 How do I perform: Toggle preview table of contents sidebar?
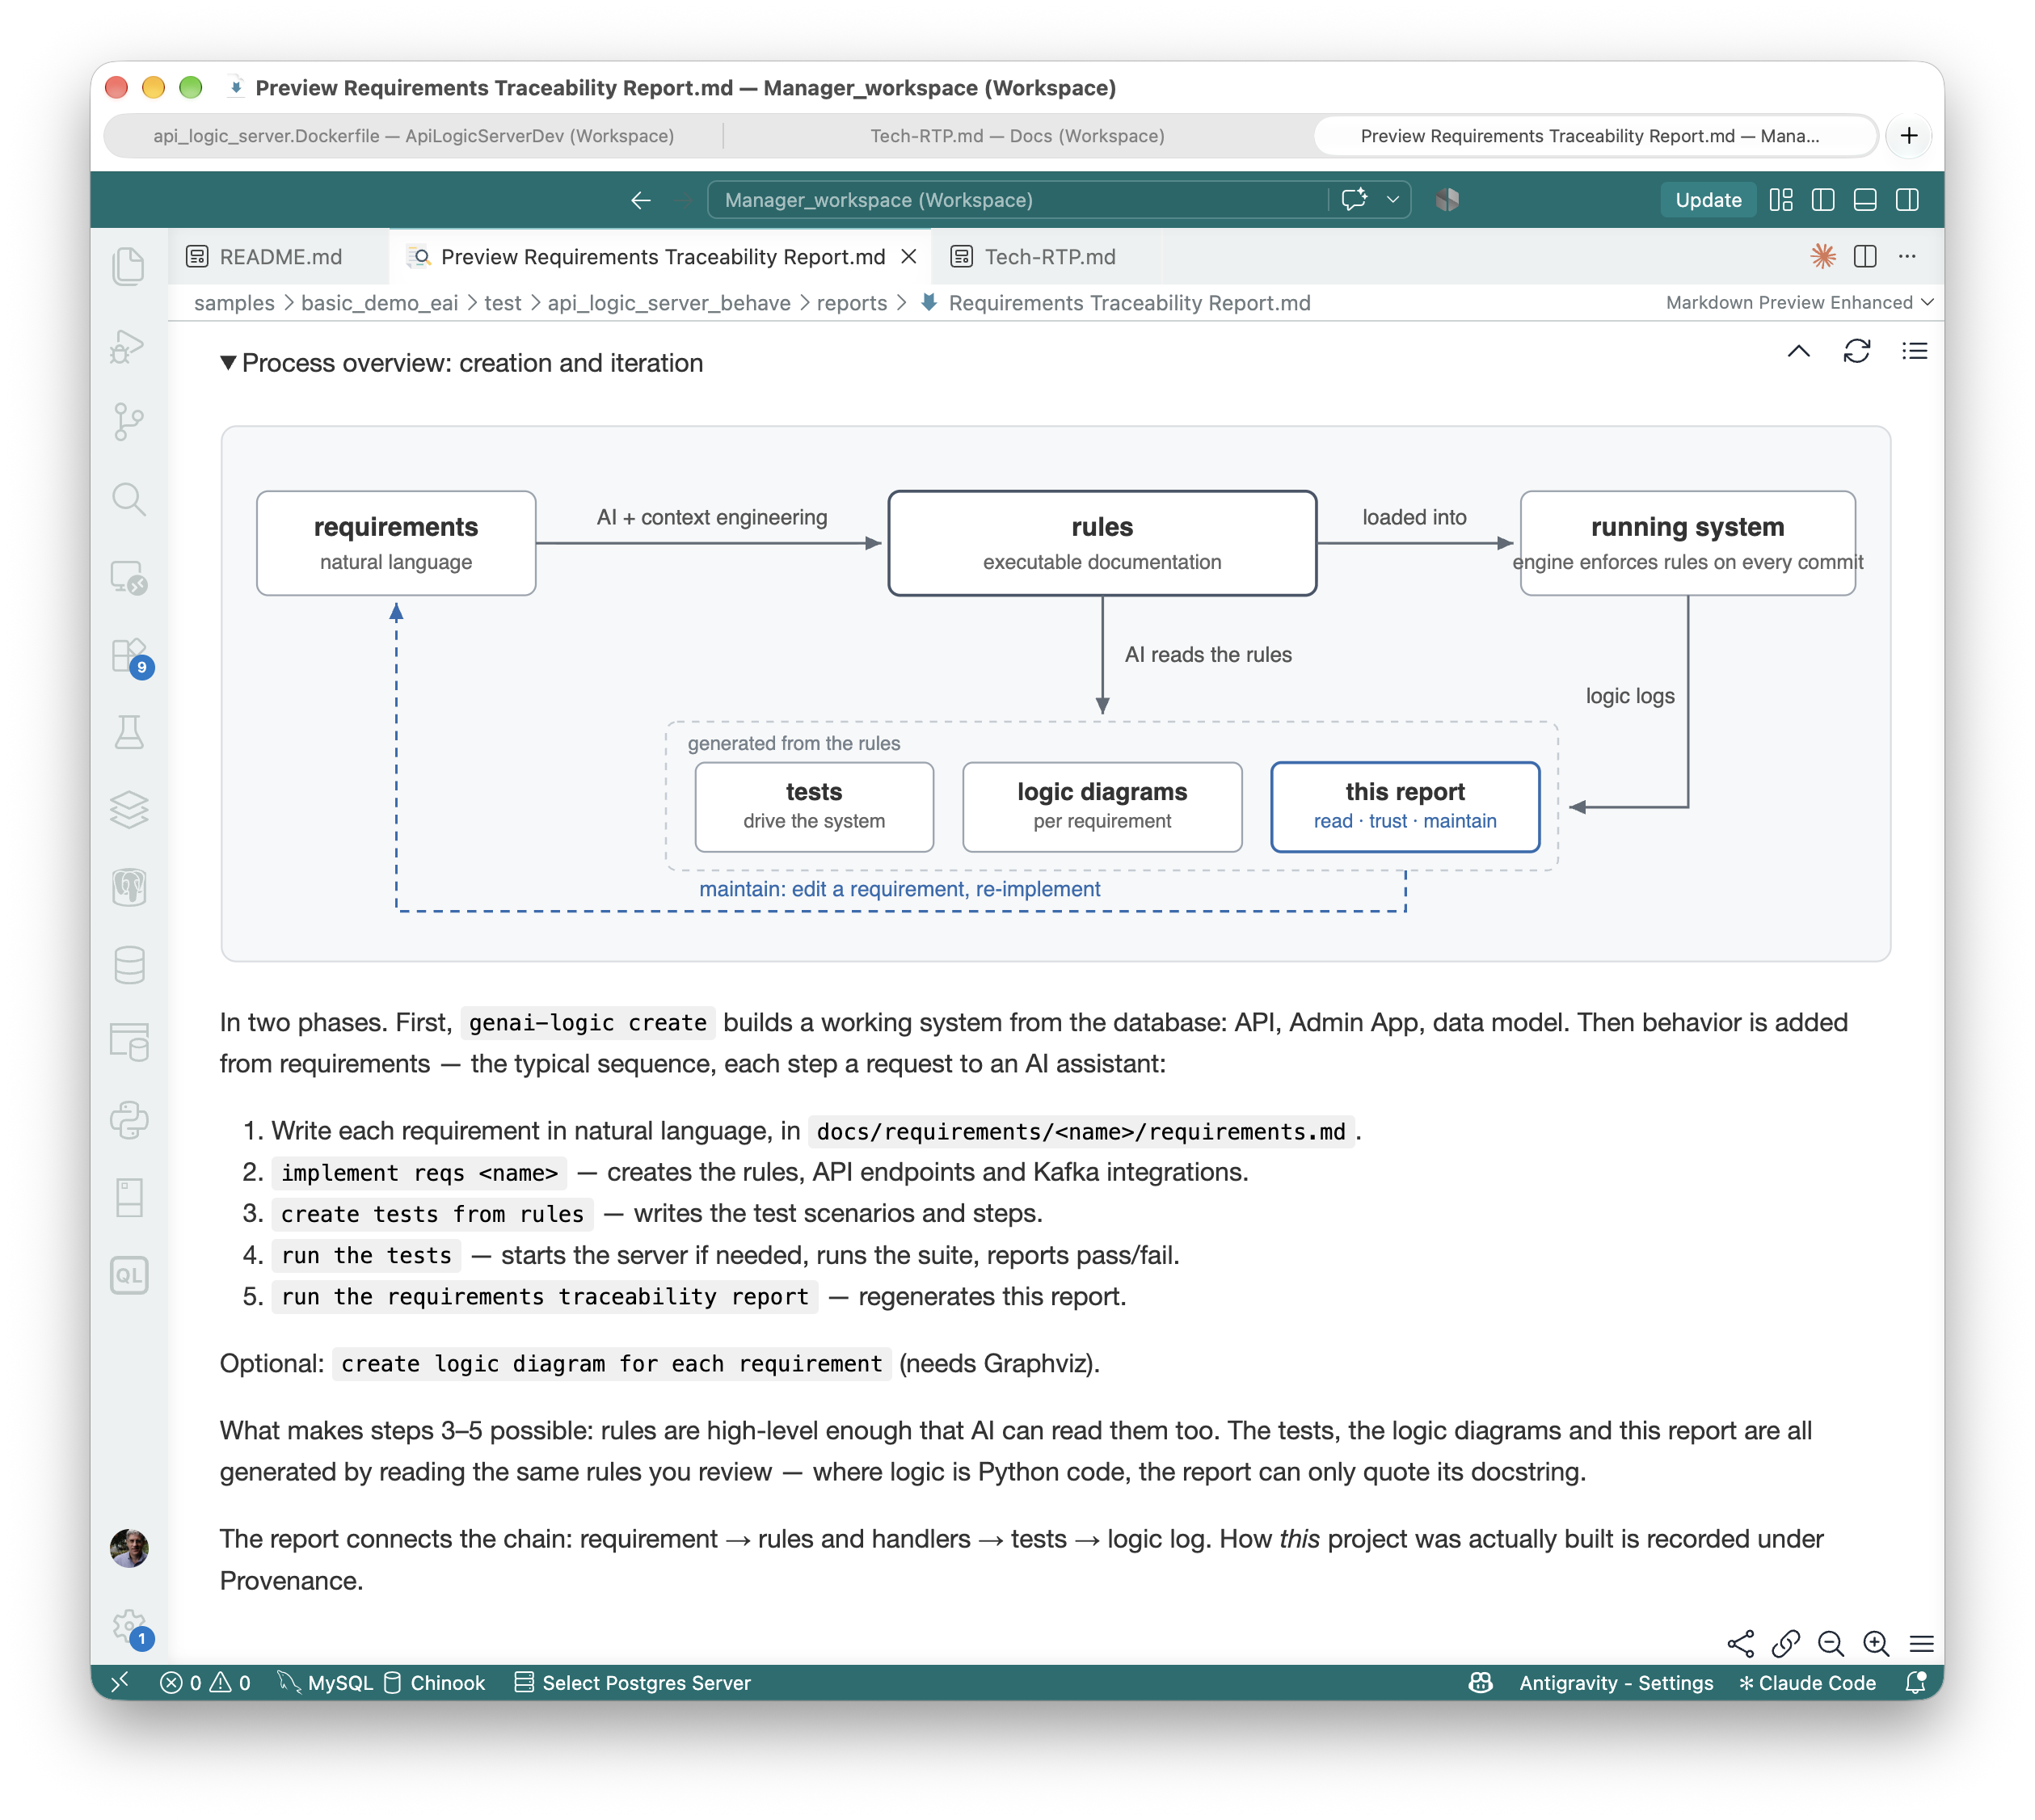tap(1914, 351)
